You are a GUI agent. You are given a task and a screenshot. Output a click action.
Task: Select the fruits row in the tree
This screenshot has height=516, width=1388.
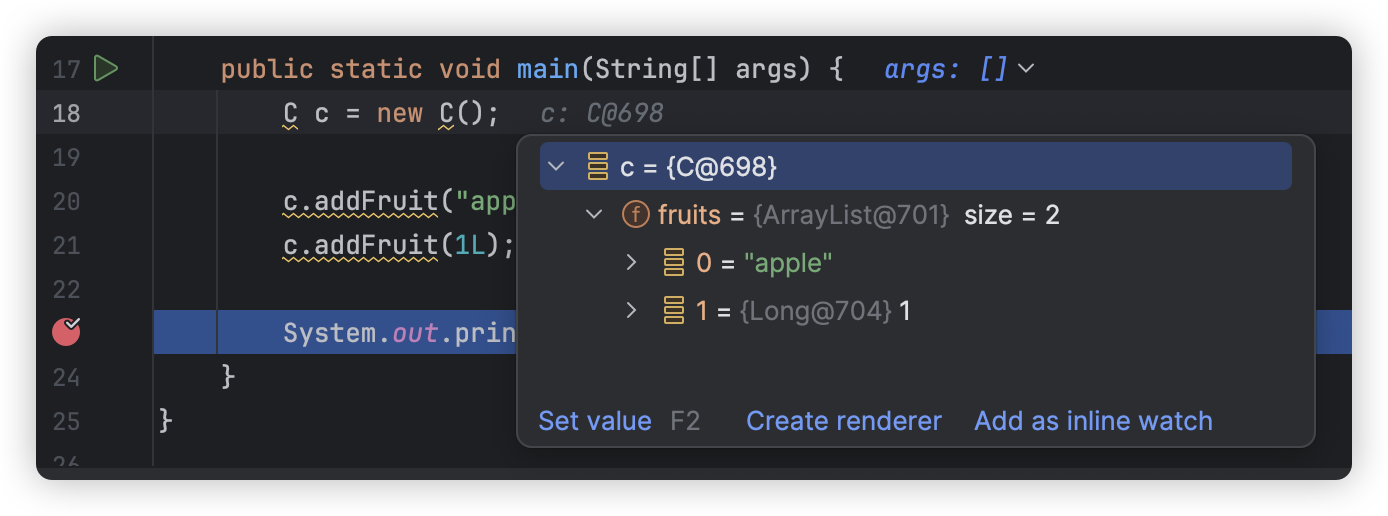(x=916, y=215)
